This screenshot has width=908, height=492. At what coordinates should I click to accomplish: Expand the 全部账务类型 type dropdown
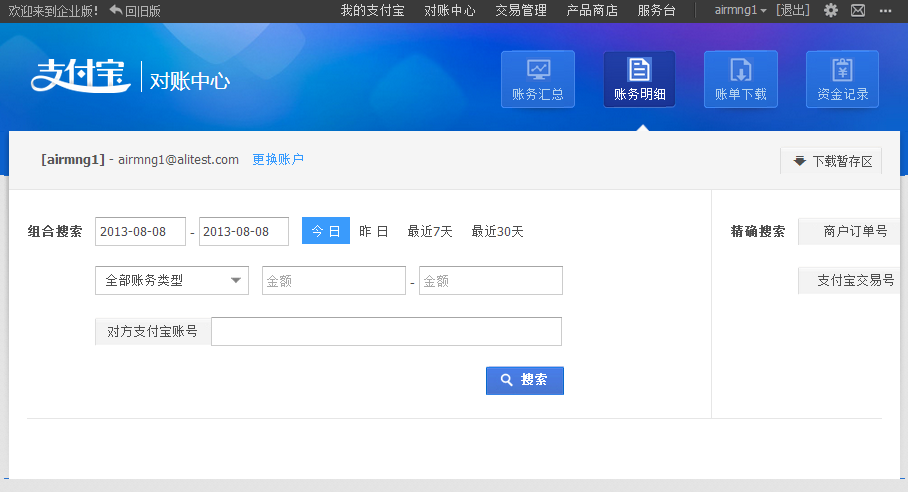pos(172,281)
